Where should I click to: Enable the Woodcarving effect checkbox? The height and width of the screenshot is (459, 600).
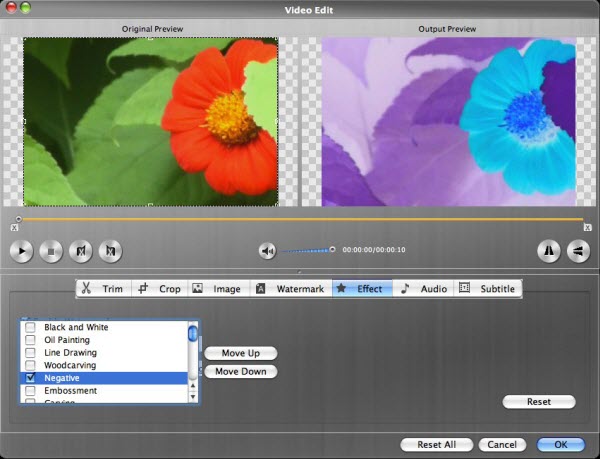pyautogui.click(x=30, y=365)
